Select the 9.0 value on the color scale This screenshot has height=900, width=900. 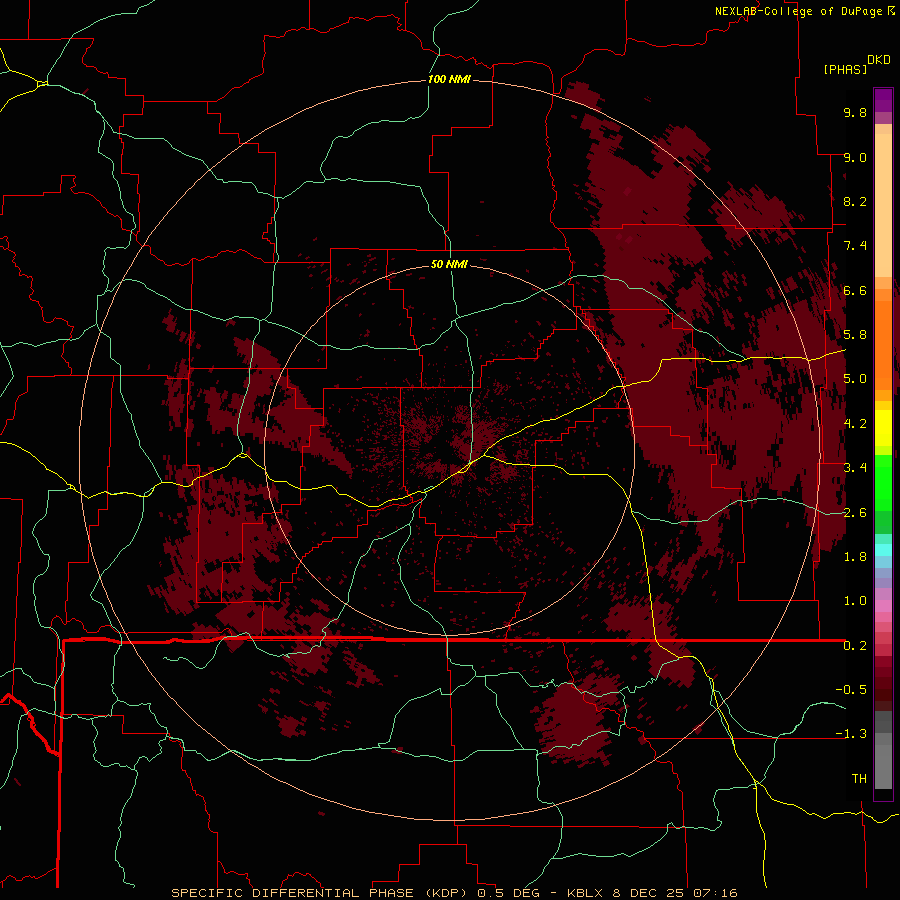tap(855, 157)
